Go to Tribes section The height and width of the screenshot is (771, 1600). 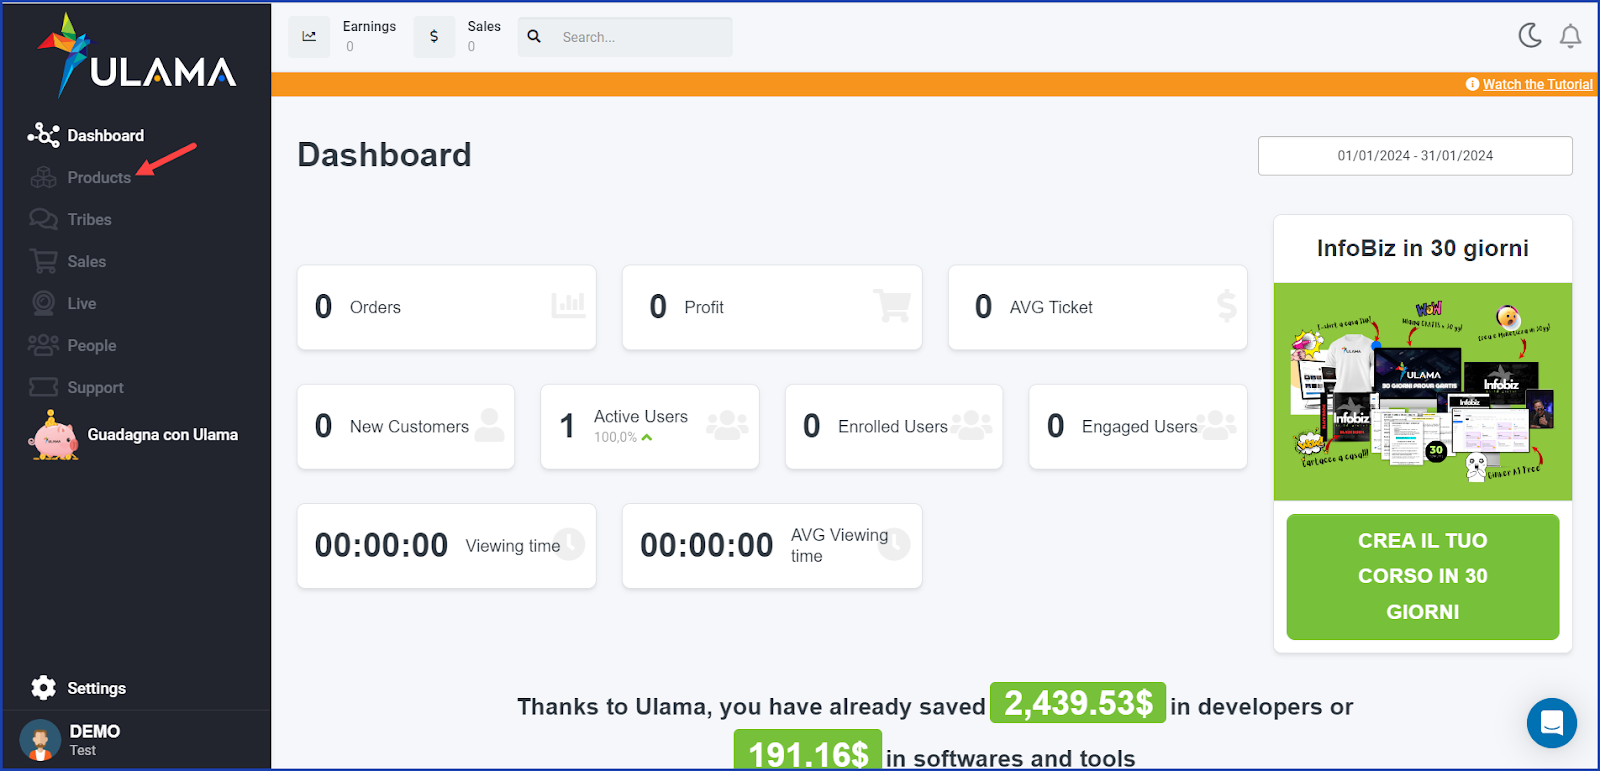(x=89, y=219)
